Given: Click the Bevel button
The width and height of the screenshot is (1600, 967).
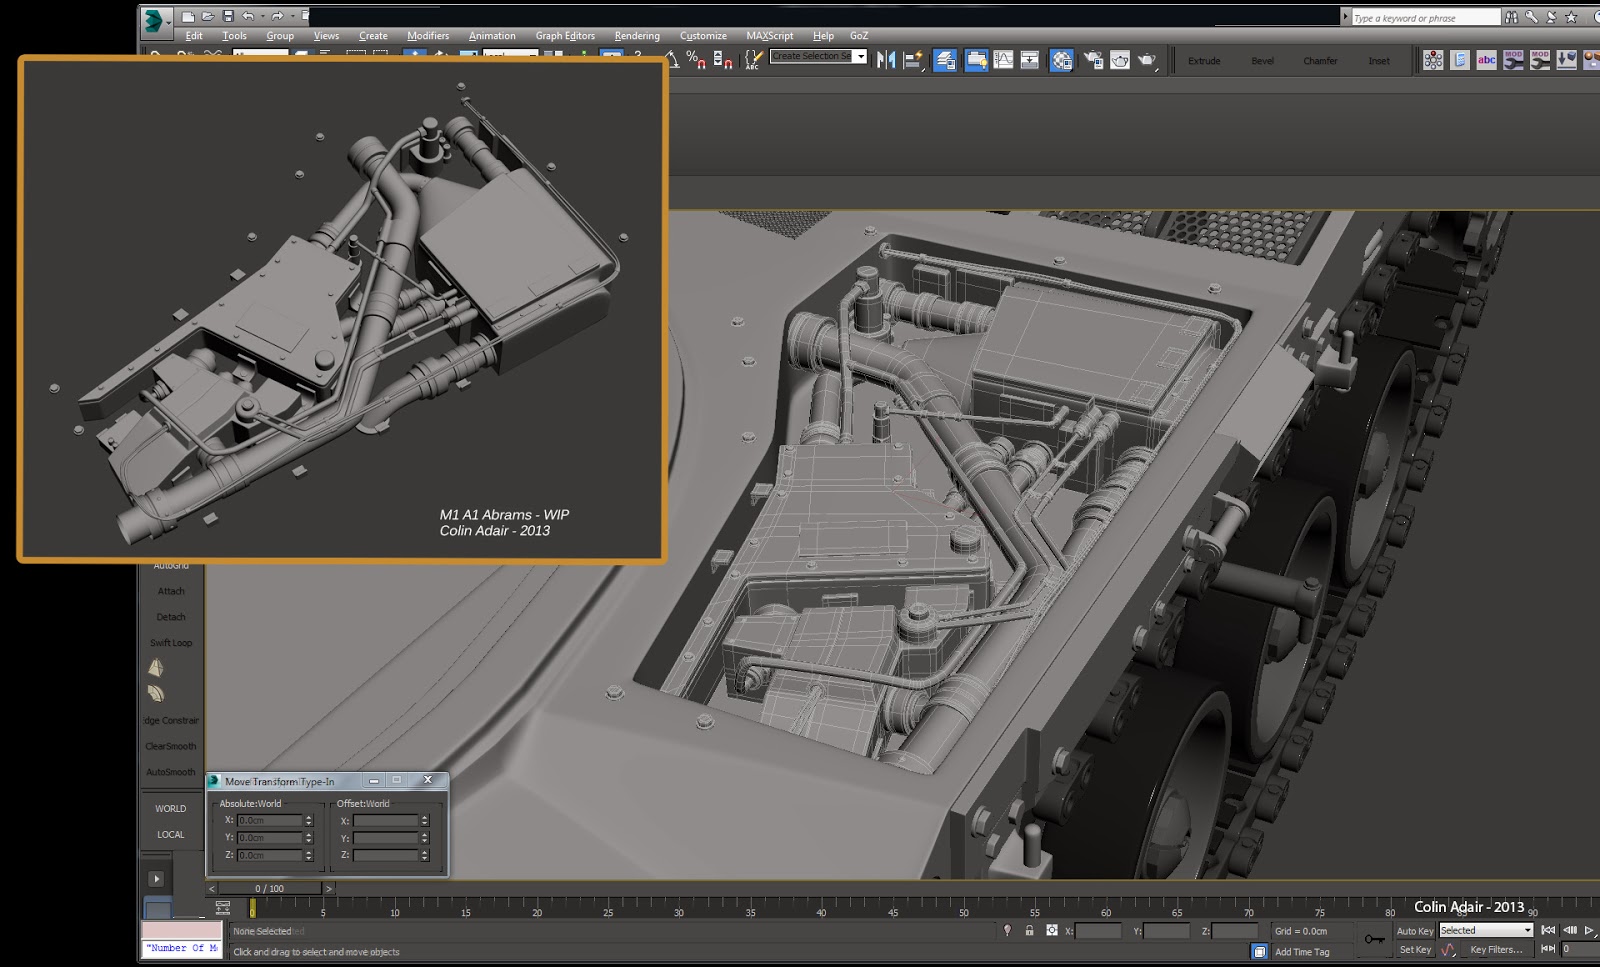Looking at the screenshot, I should coord(1263,61).
